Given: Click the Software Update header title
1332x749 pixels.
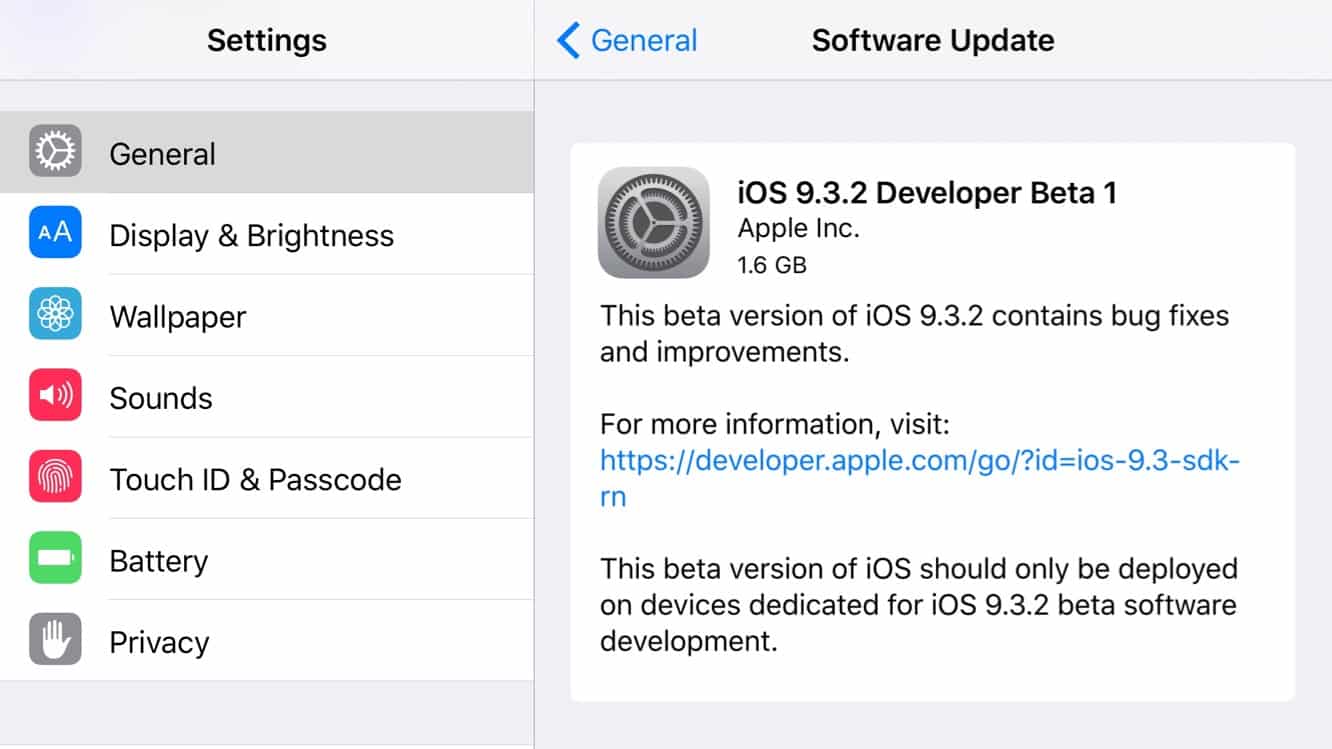Looking at the screenshot, I should tap(932, 41).
